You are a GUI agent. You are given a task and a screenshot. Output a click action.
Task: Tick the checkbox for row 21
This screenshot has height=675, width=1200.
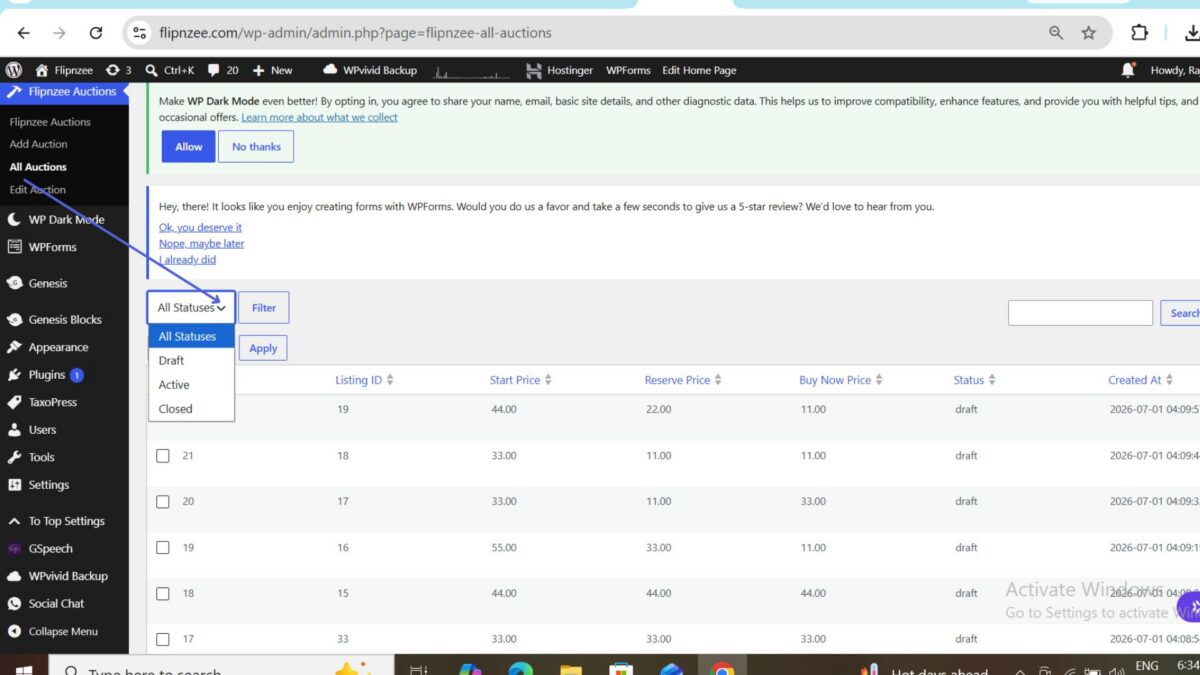pyautogui.click(x=163, y=456)
